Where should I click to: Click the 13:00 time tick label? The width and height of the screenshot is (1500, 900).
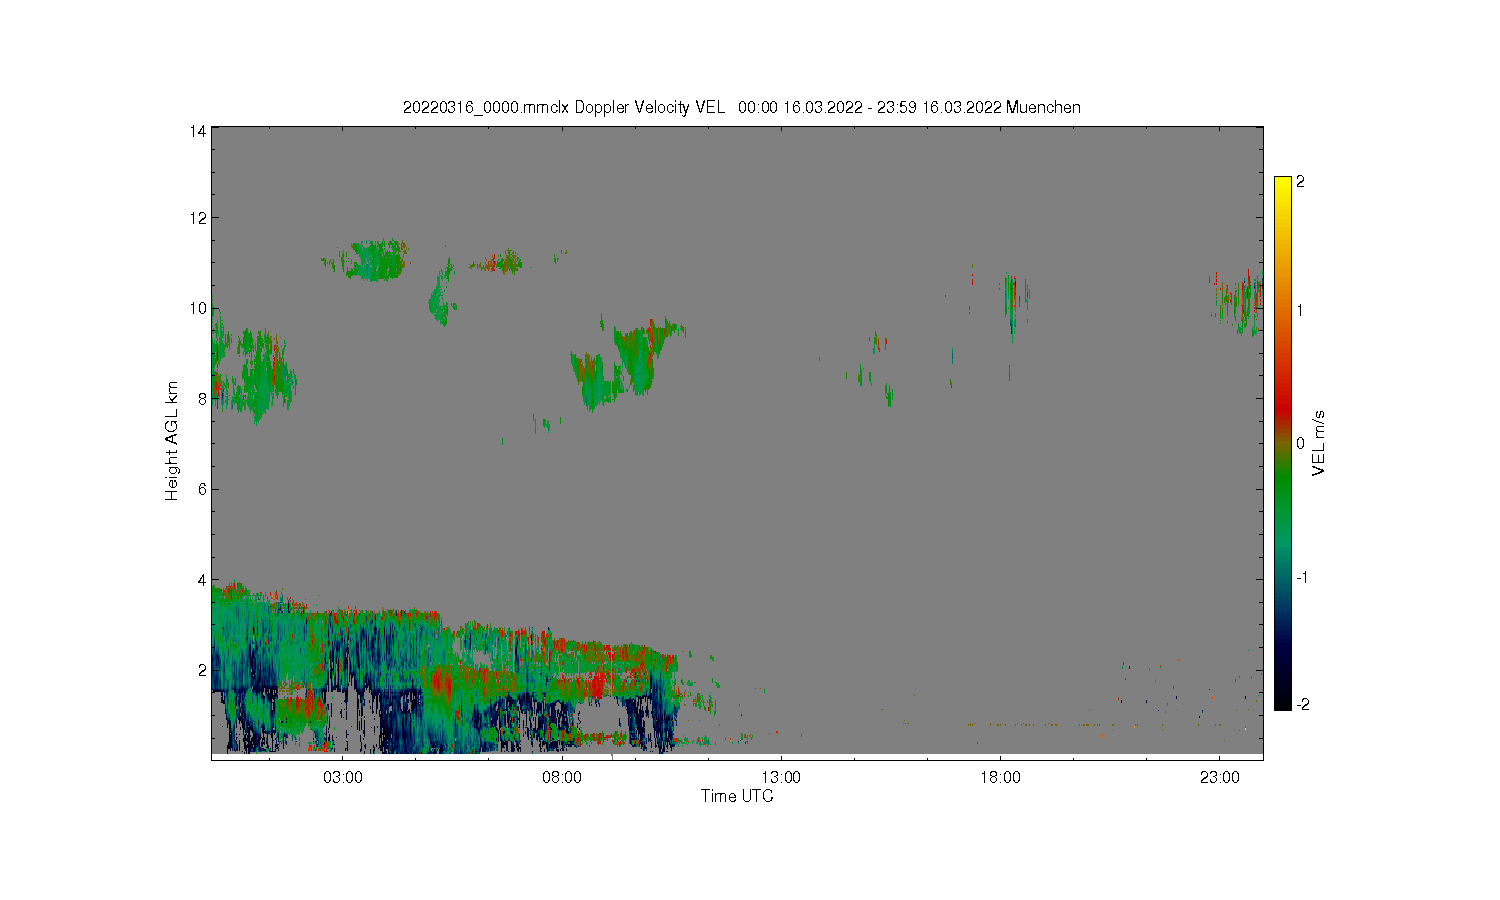pos(781,777)
